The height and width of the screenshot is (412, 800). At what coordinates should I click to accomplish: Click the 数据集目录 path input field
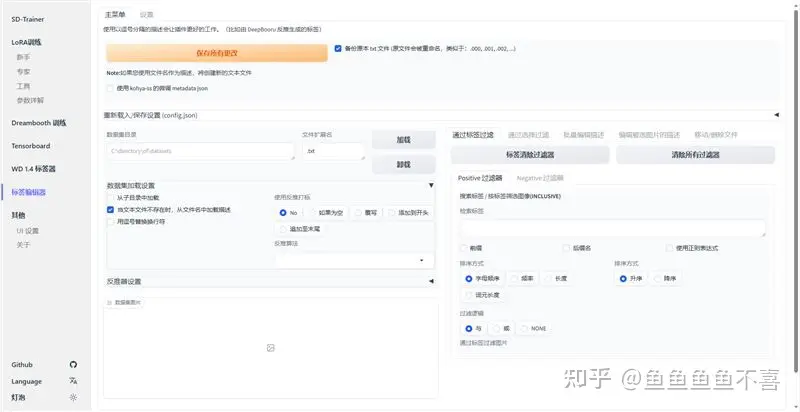(x=200, y=151)
